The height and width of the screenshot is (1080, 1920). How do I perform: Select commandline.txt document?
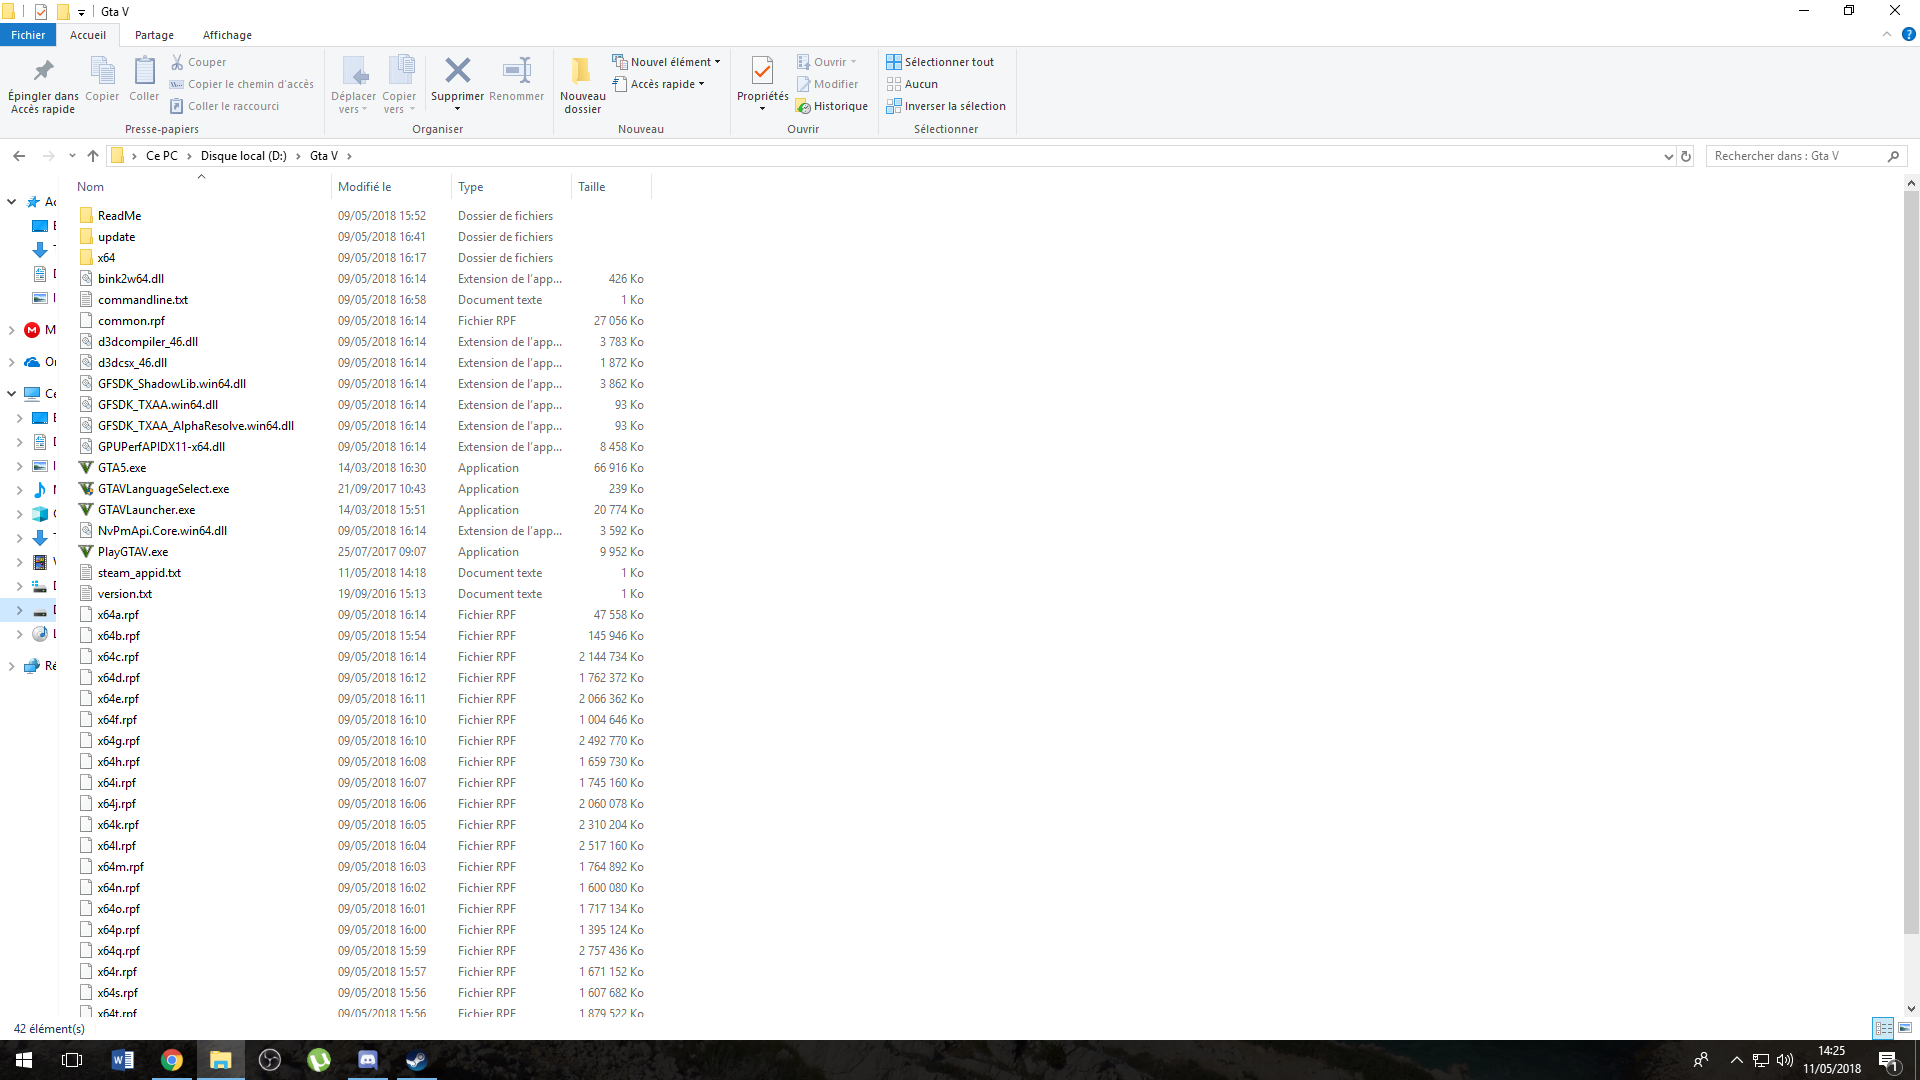[143, 300]
